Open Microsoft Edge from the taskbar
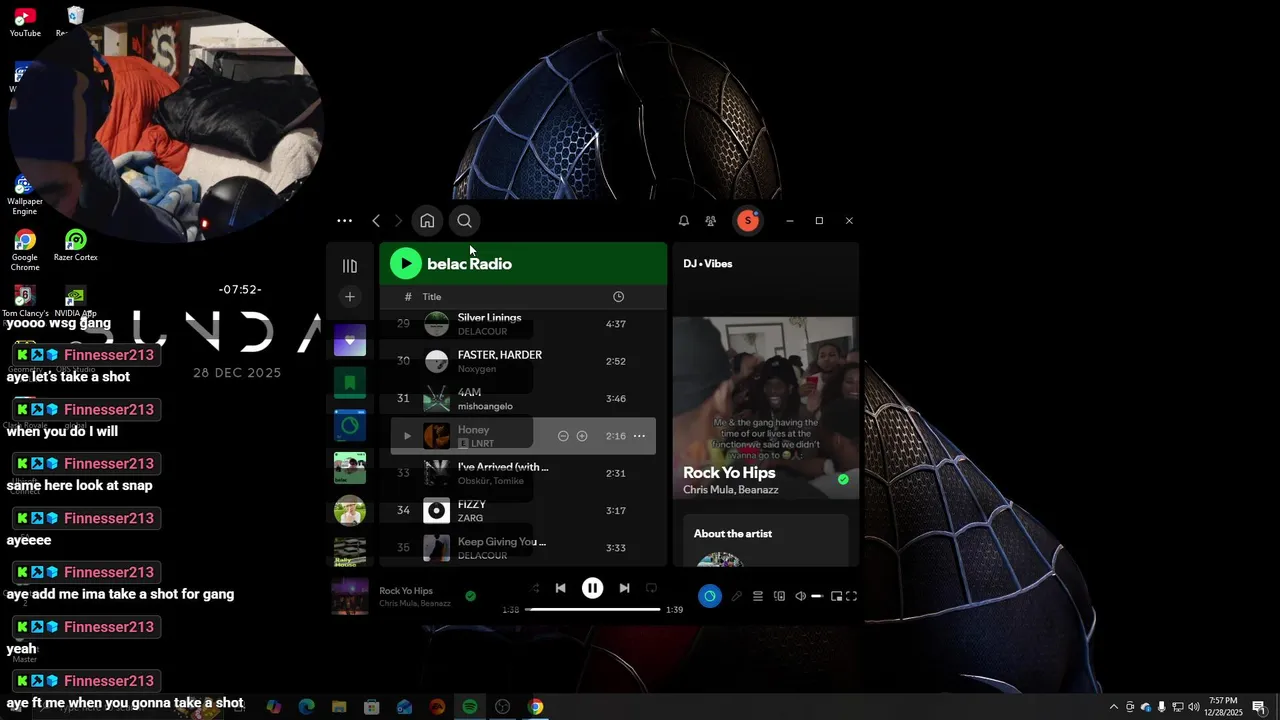Image resolution: width=1280 pixels, height=720 pixels. [306, 707]
